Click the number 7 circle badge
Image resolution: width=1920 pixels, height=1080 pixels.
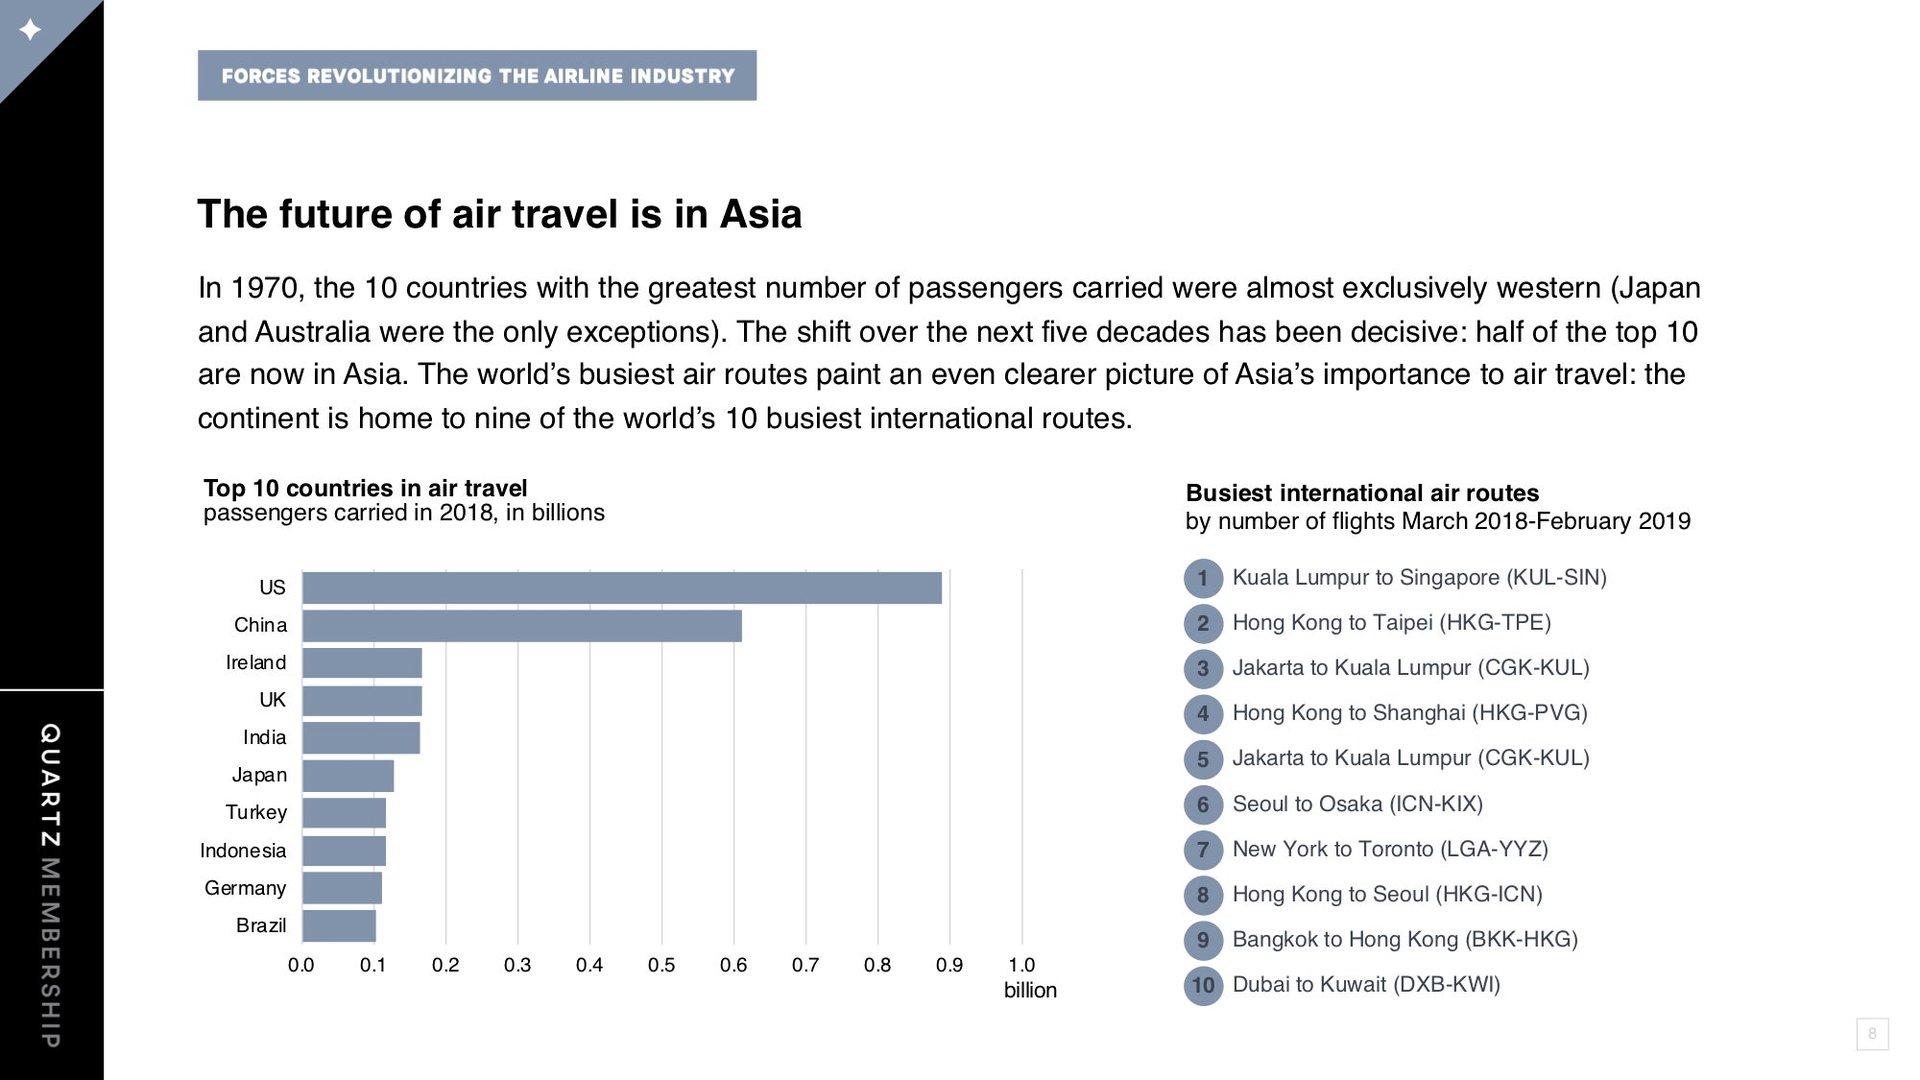1203,850
